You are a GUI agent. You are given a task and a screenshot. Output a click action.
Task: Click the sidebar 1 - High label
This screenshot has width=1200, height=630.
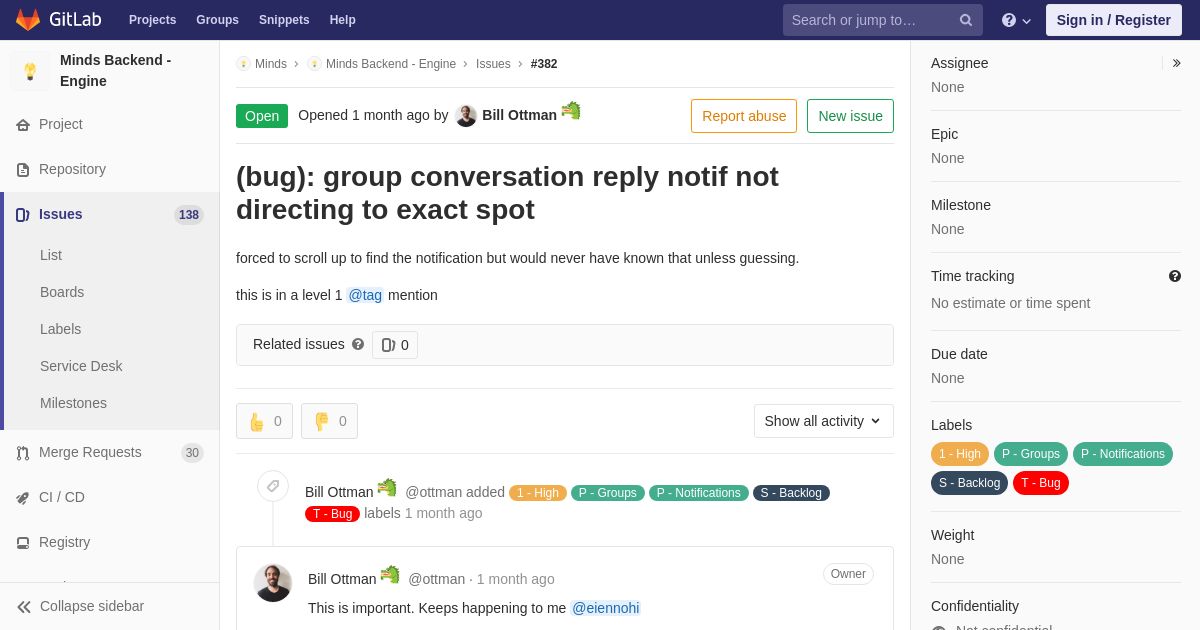(x=960, y=454)
